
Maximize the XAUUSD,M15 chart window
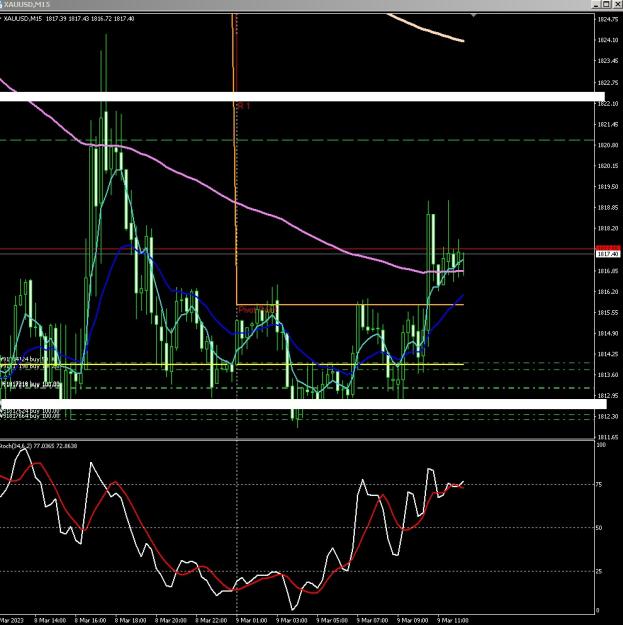[606, 4]
